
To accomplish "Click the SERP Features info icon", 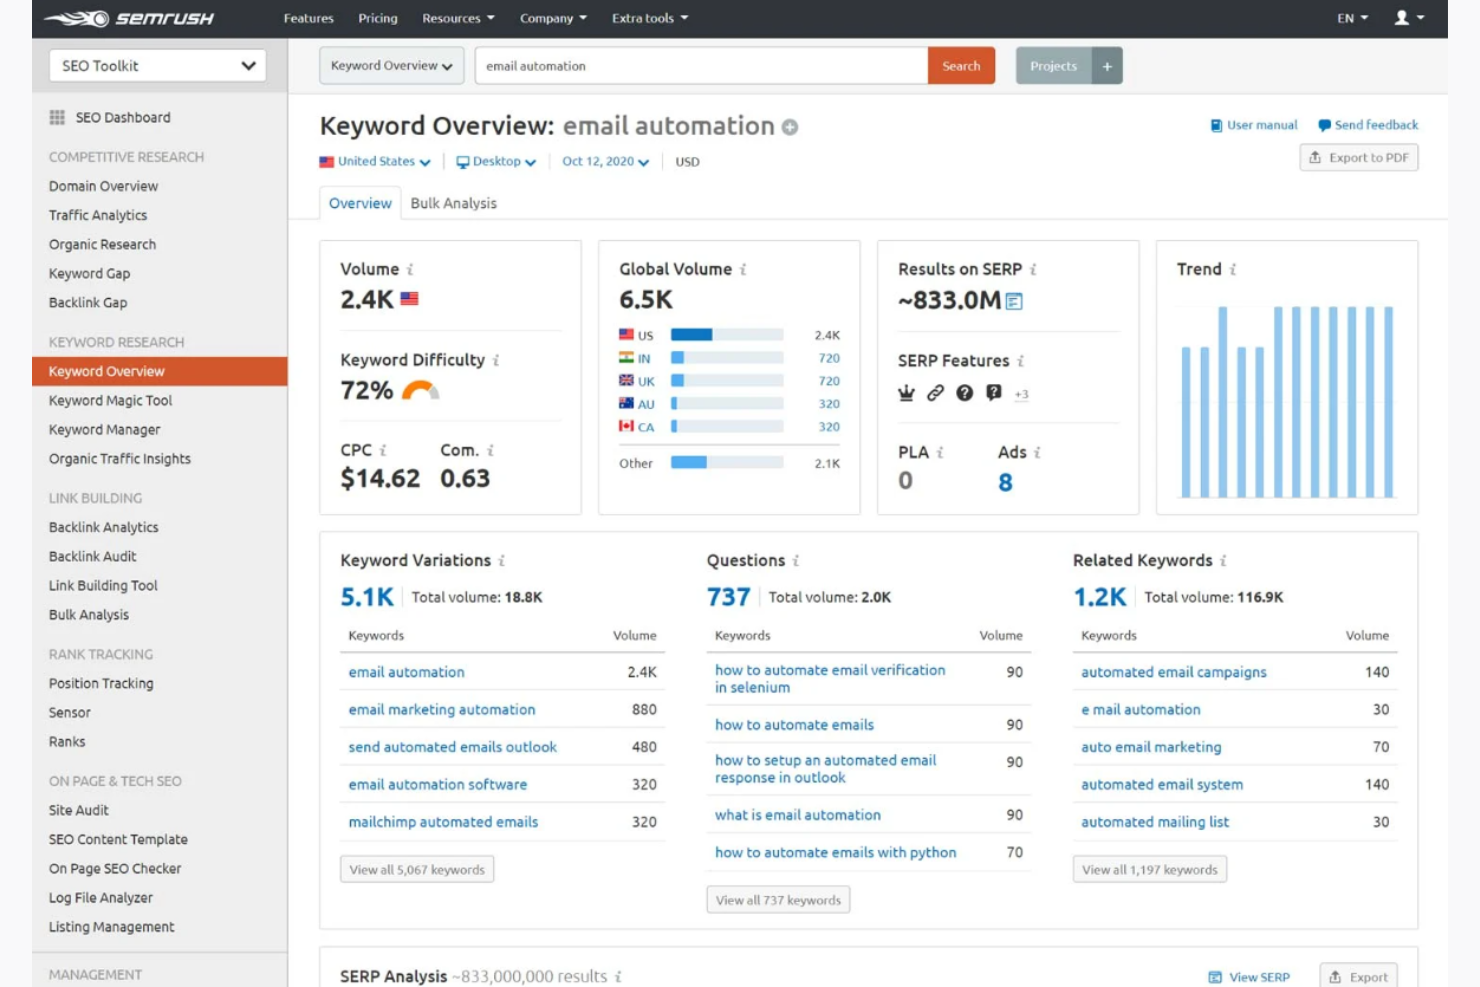I will tap(1020, 361).
